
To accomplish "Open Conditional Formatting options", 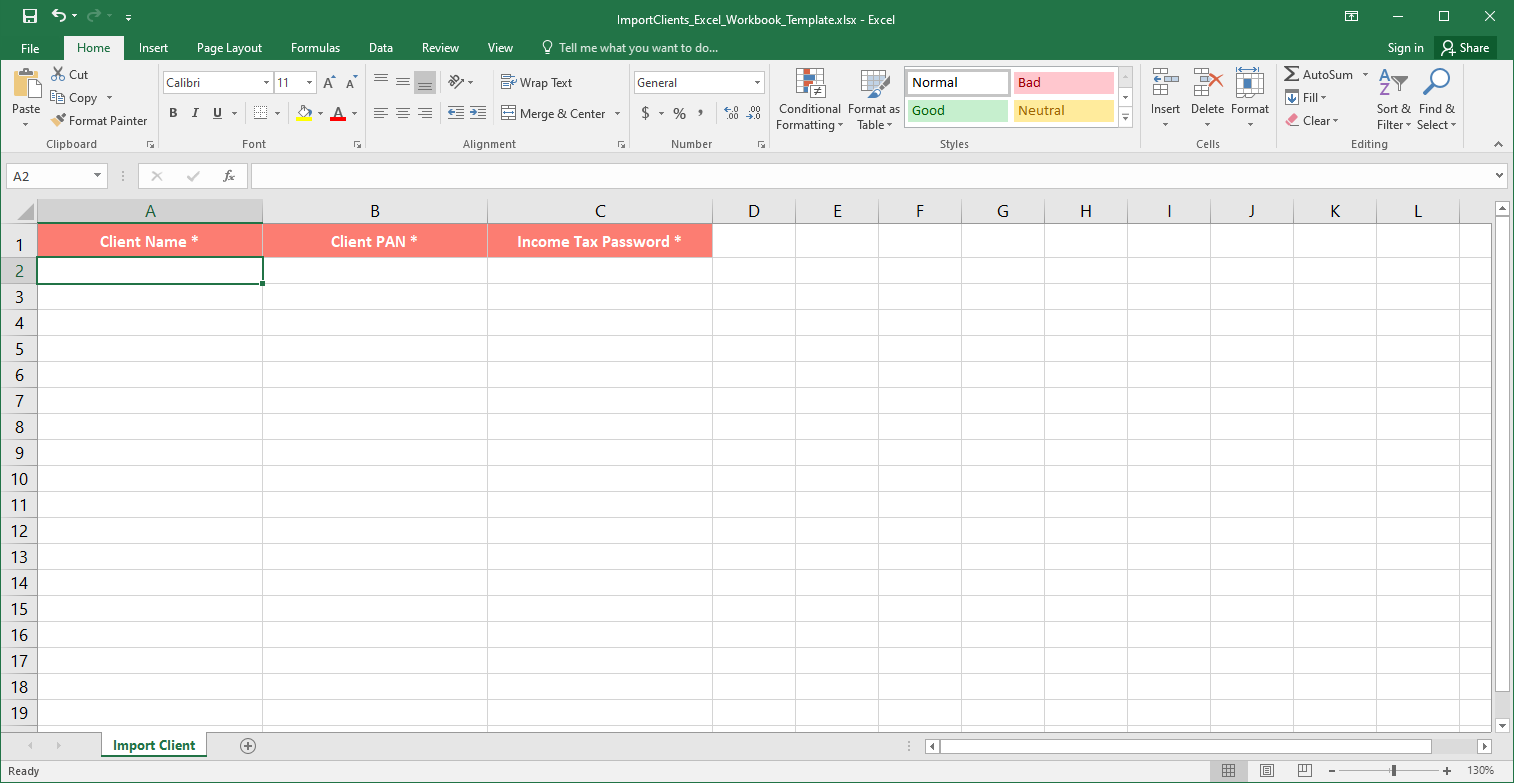I will pyautogui.click(x=810, y=100).
